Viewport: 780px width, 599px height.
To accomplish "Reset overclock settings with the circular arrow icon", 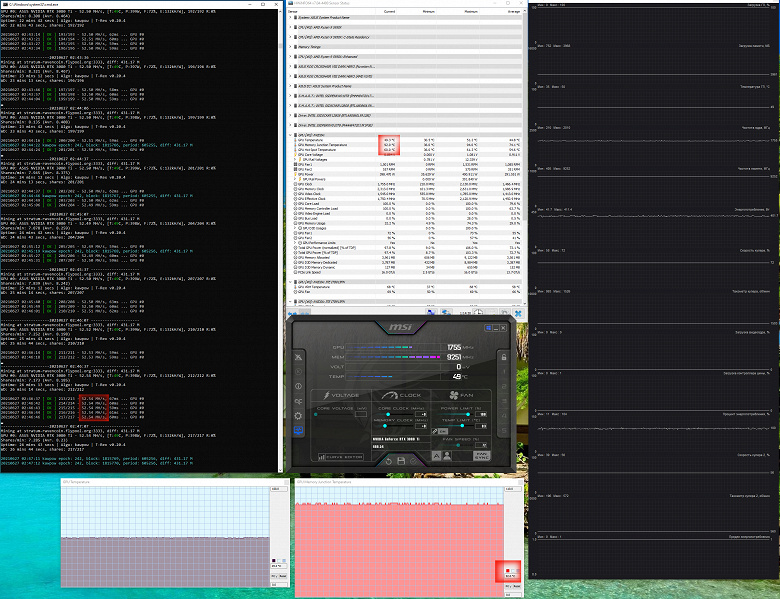I will point(389,461).
